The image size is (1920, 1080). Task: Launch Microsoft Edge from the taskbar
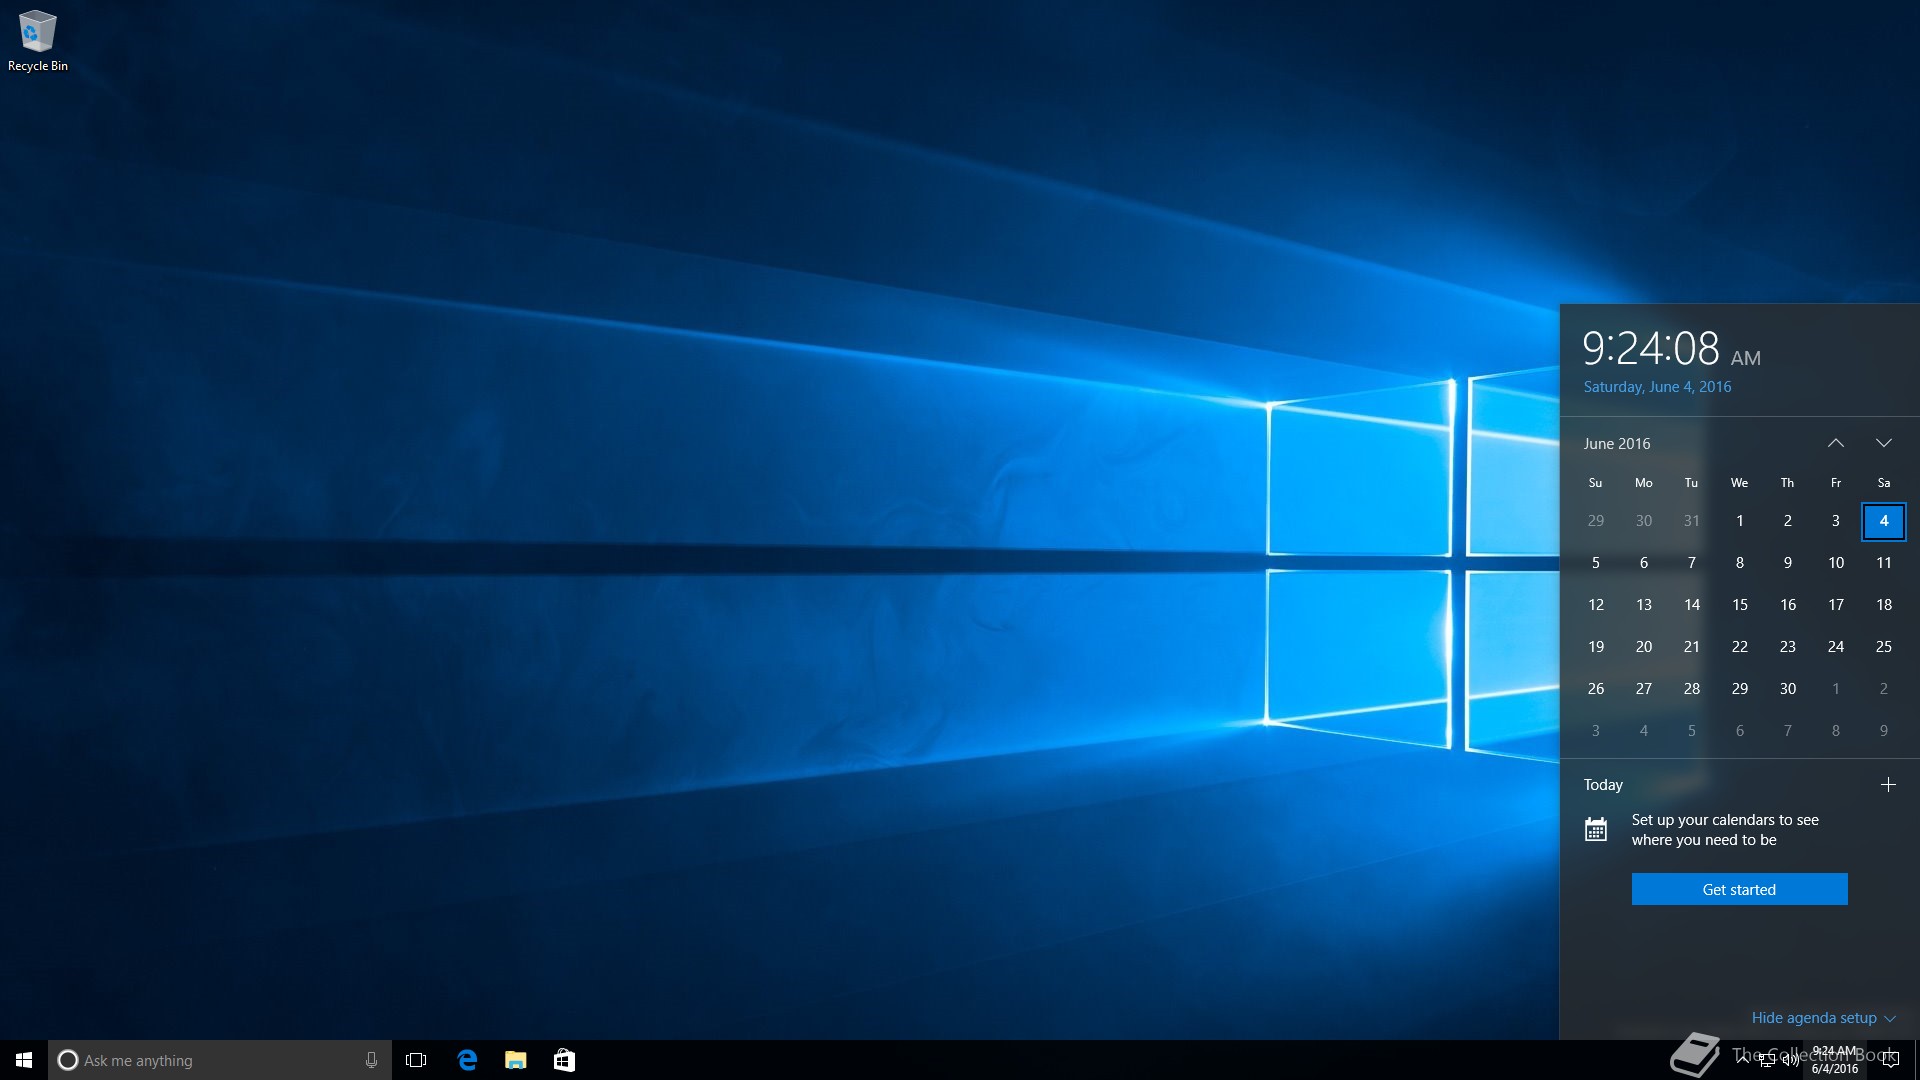(467, 1060)
